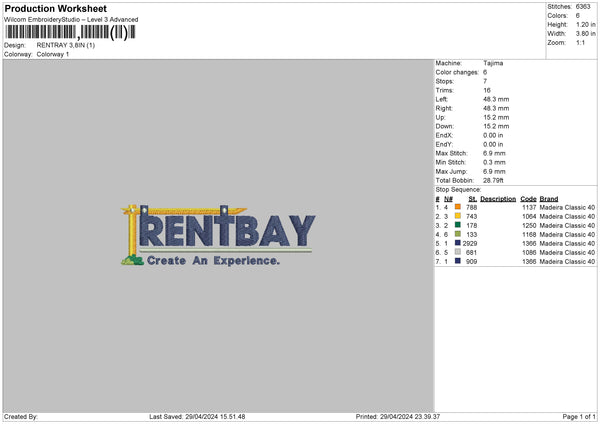Click thread code 1250 in stop sequence
Image resolution: width=600 pixels, height=424 pixels.
click(x=529, y=225)
